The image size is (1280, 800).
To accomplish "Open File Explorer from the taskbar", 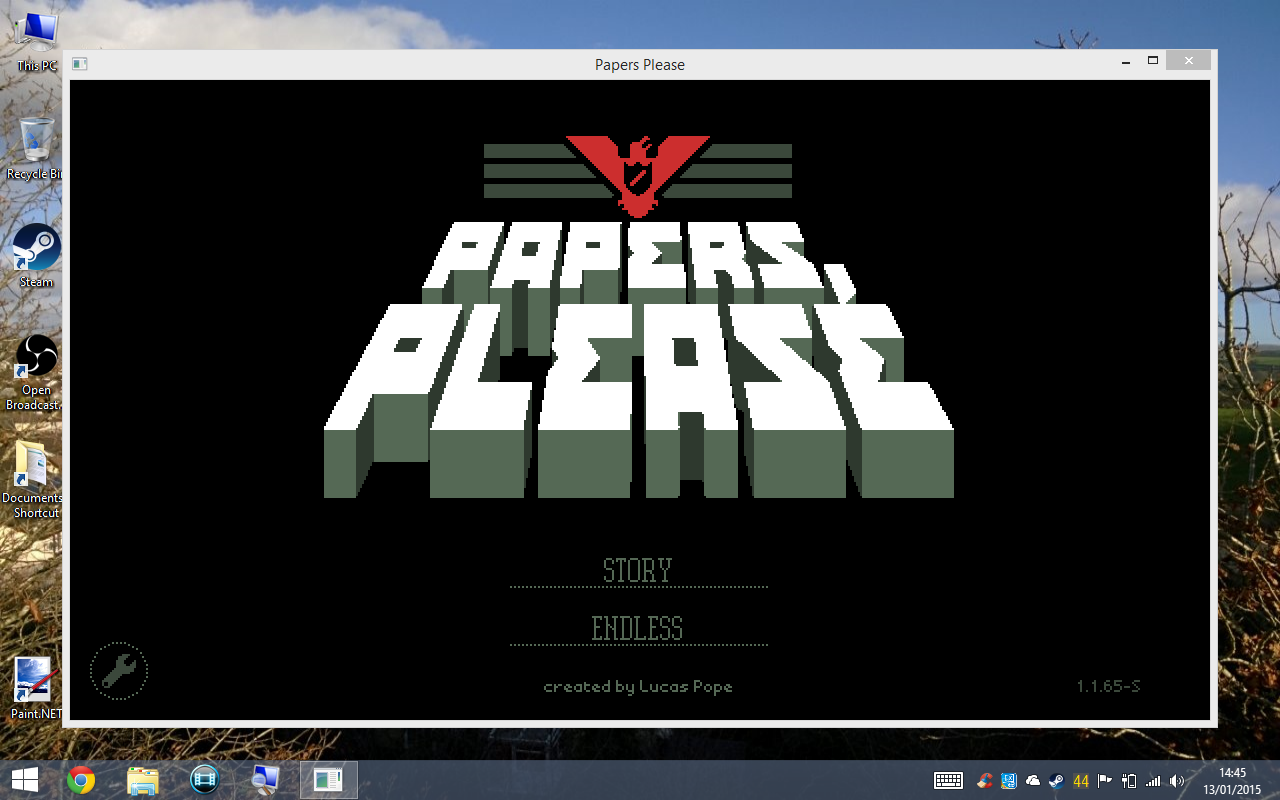I will pos(143,780).
